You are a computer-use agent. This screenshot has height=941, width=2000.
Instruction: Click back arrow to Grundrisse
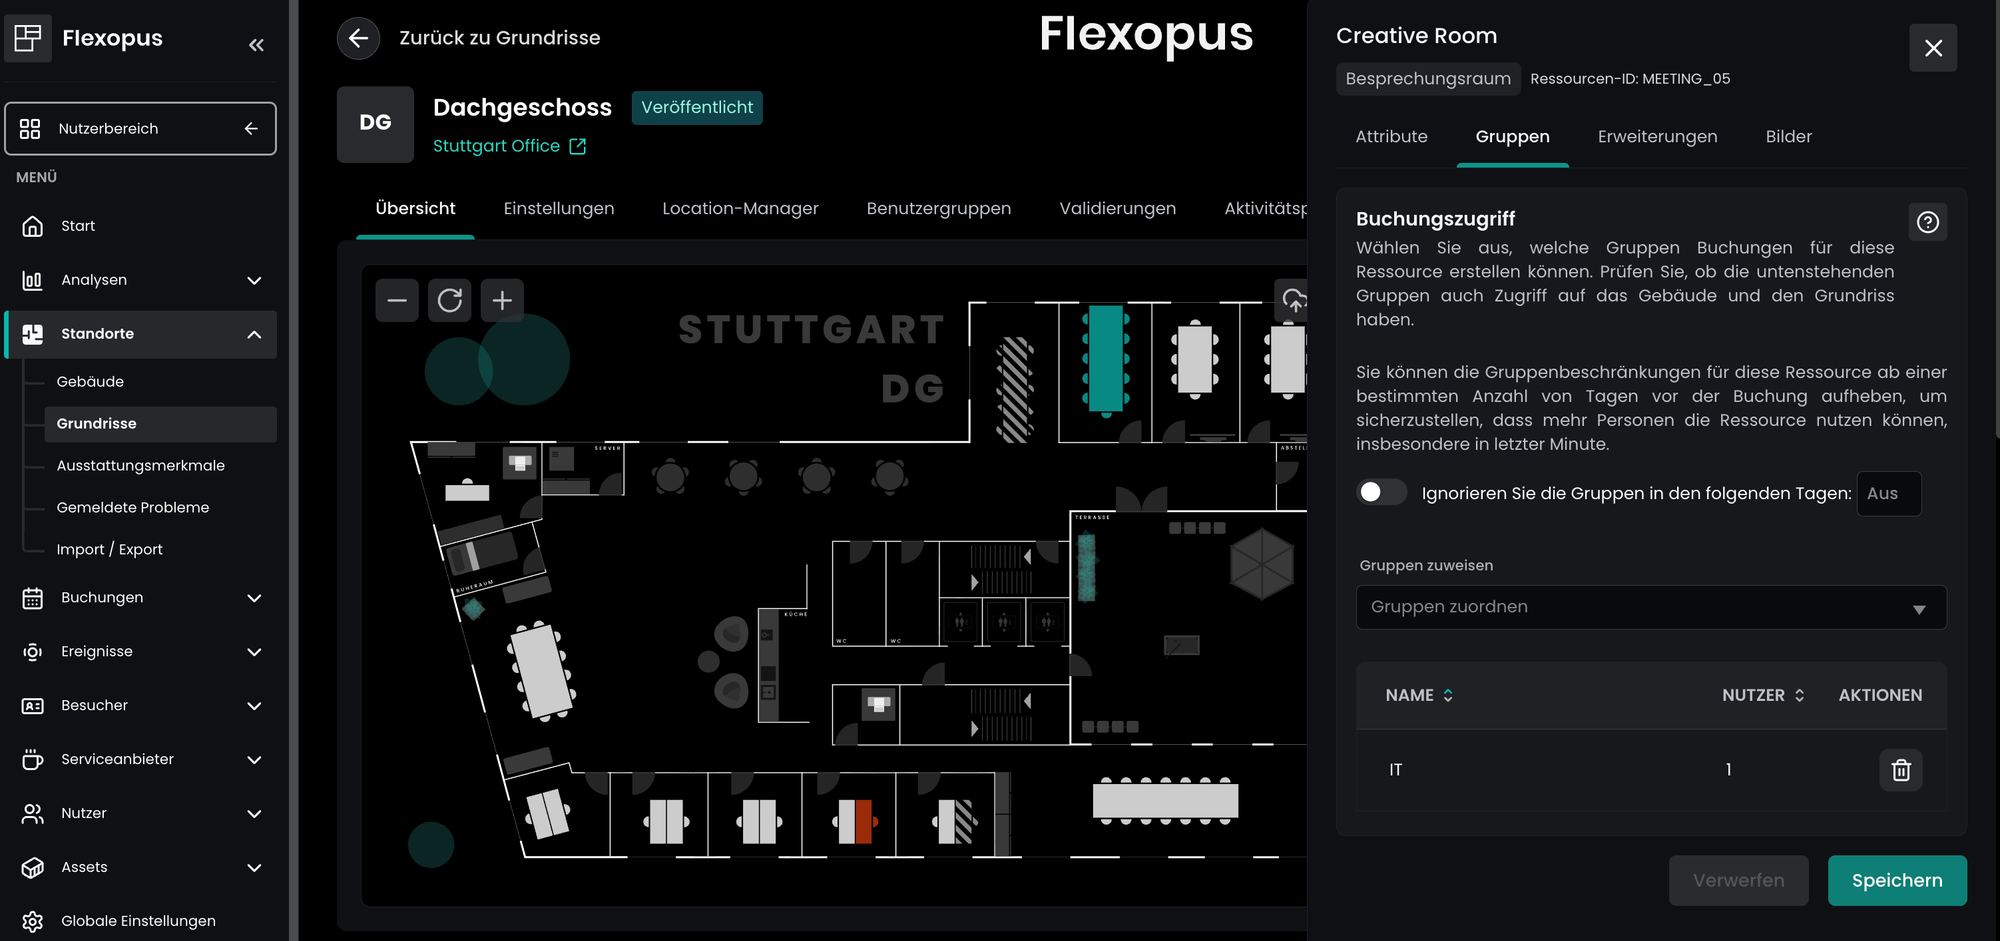(358, 38)
